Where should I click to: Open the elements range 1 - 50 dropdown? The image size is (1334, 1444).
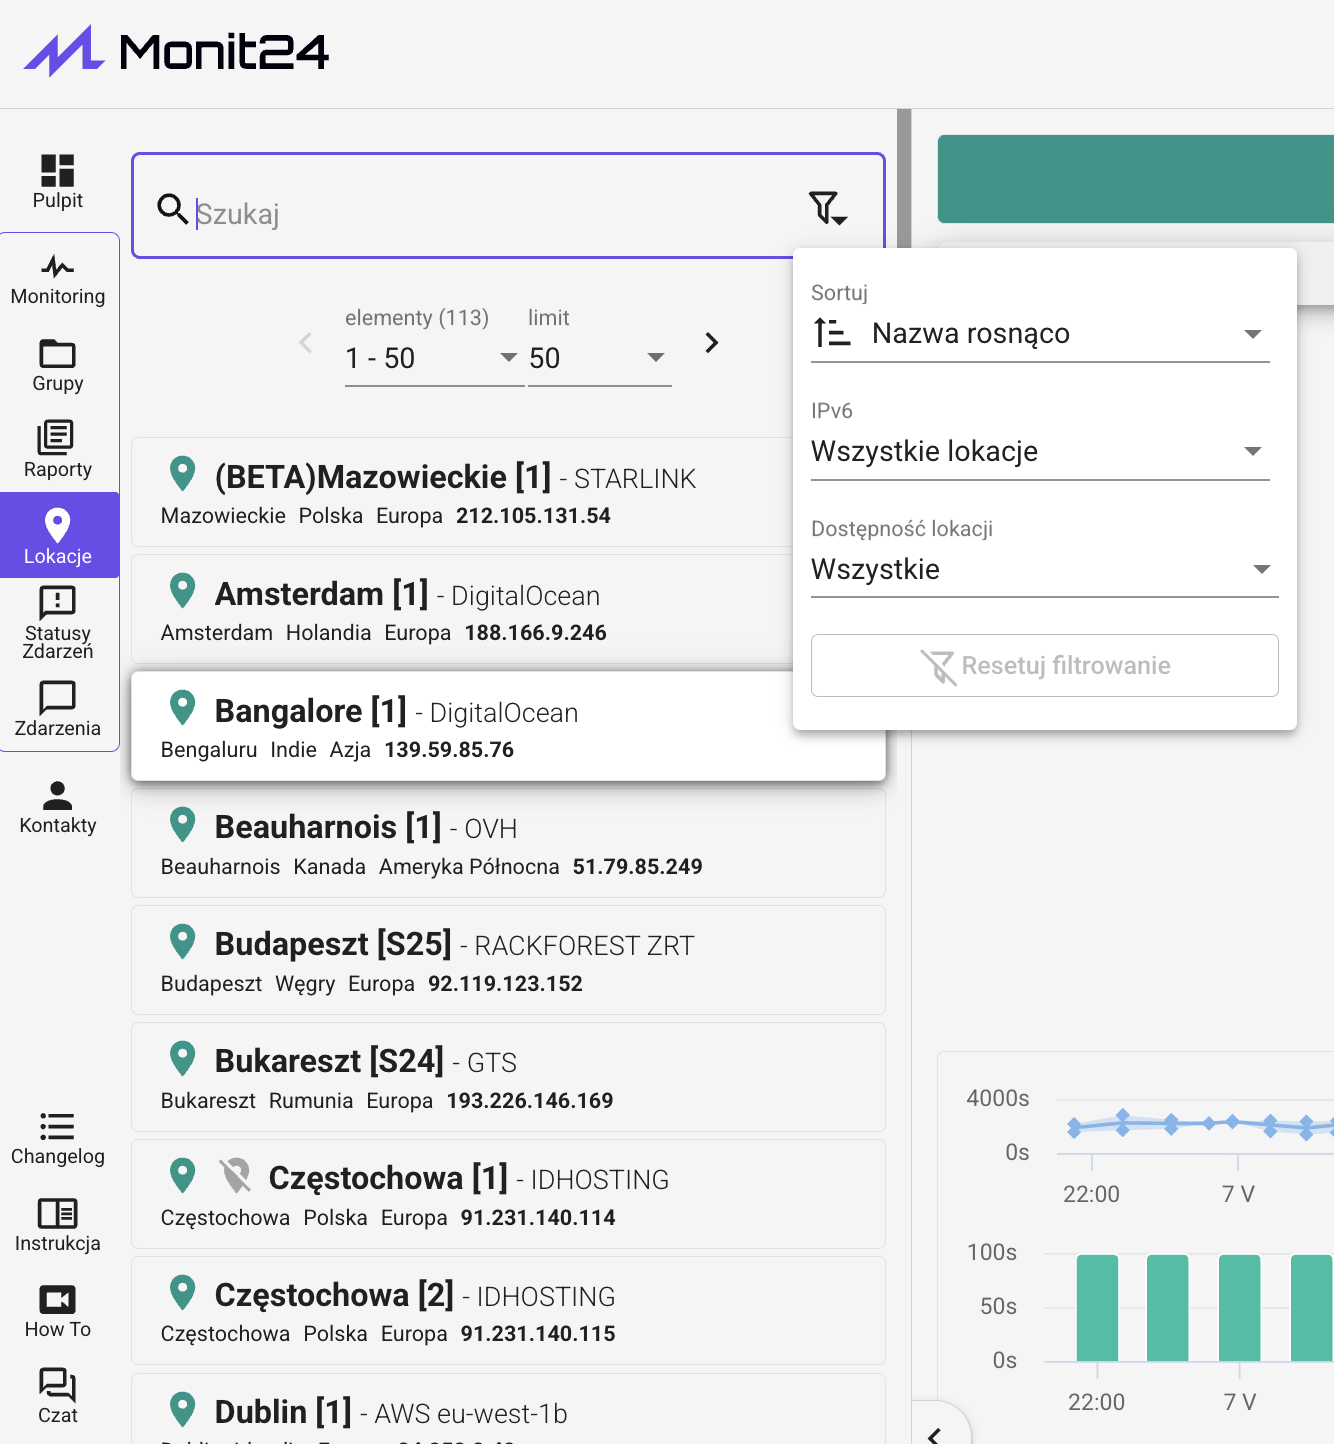point(433,358)
